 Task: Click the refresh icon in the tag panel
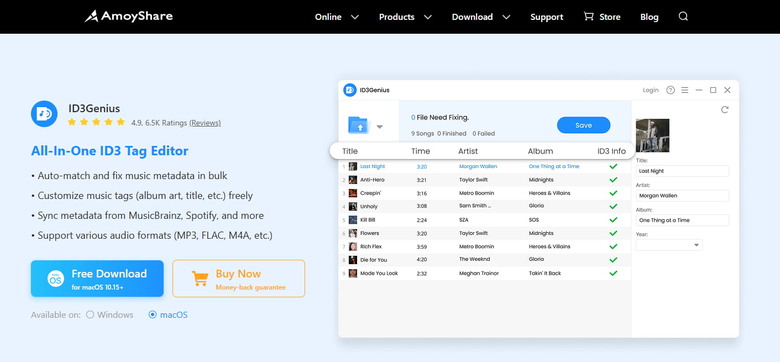[724, 109]
